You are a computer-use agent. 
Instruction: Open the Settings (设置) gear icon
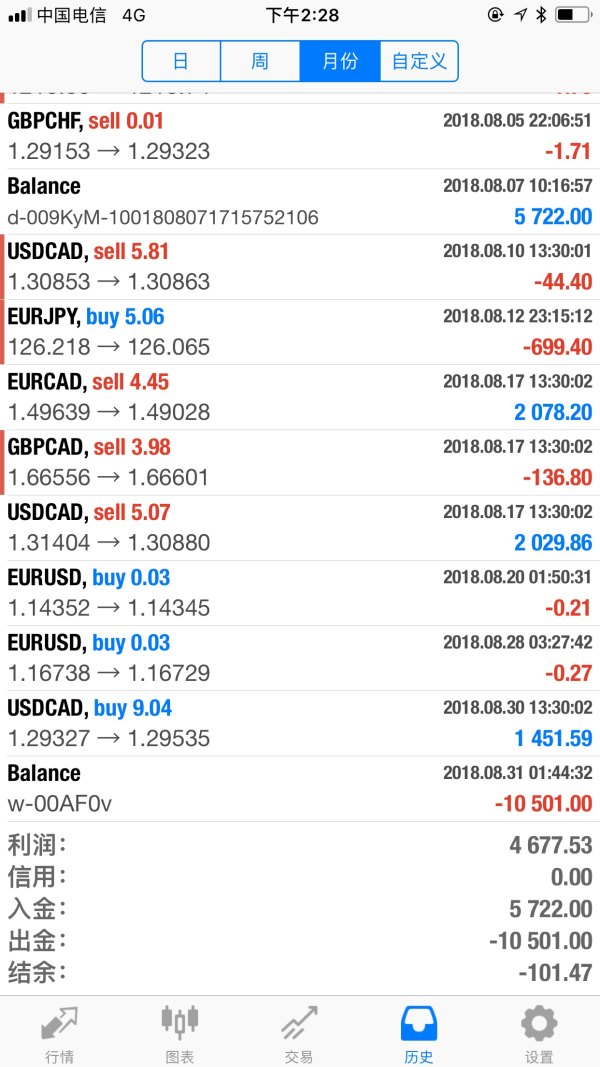click(539, 1024)
